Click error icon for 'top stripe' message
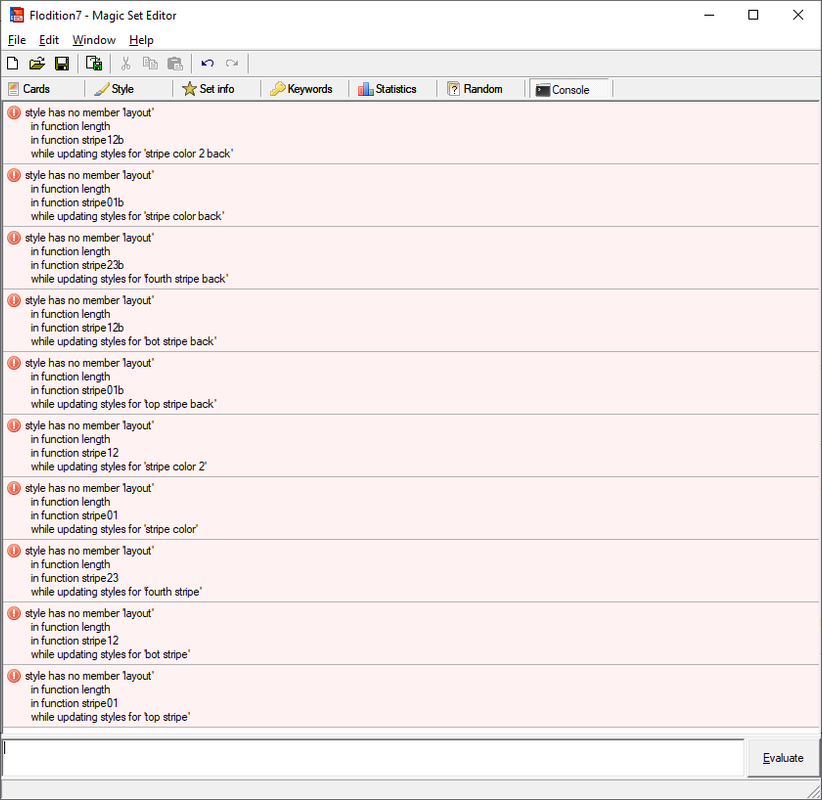822x800 pixels. [14, 676]
